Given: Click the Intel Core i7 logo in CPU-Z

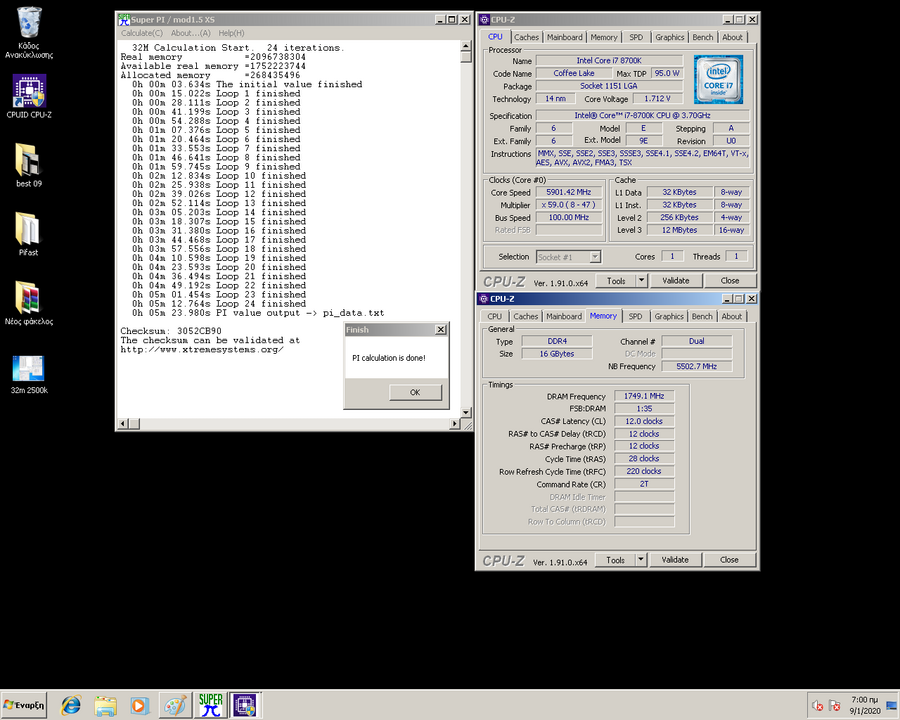Looking at the screenshot, I should pyautogui.click(x=718, y=79).
